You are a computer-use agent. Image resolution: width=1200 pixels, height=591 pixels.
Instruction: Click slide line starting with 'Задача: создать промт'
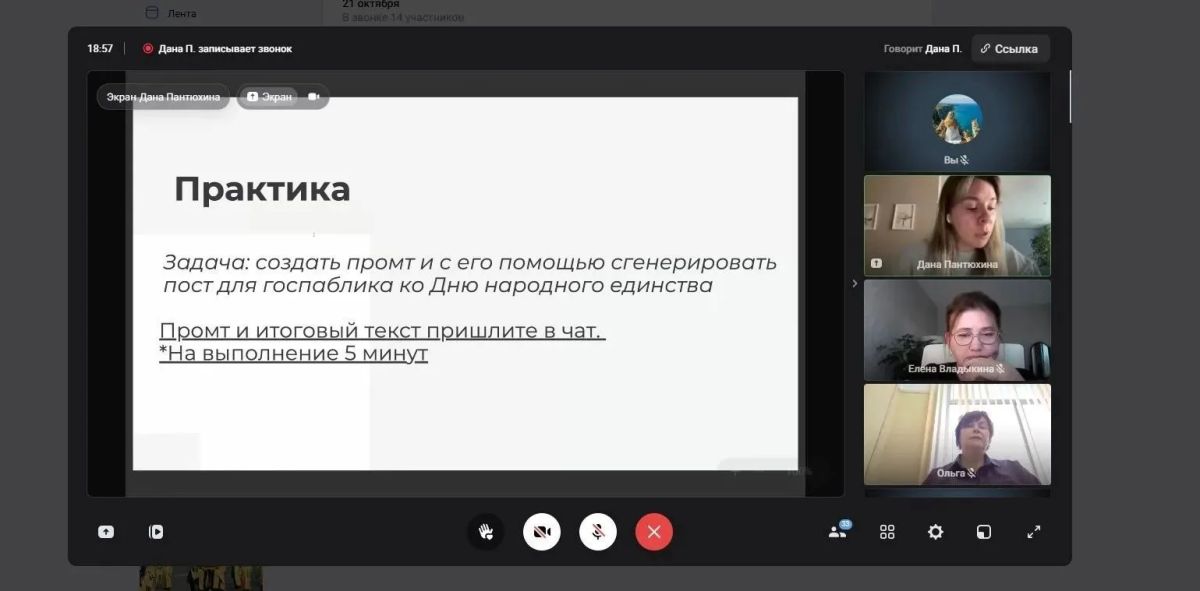(x=470, y=263)
